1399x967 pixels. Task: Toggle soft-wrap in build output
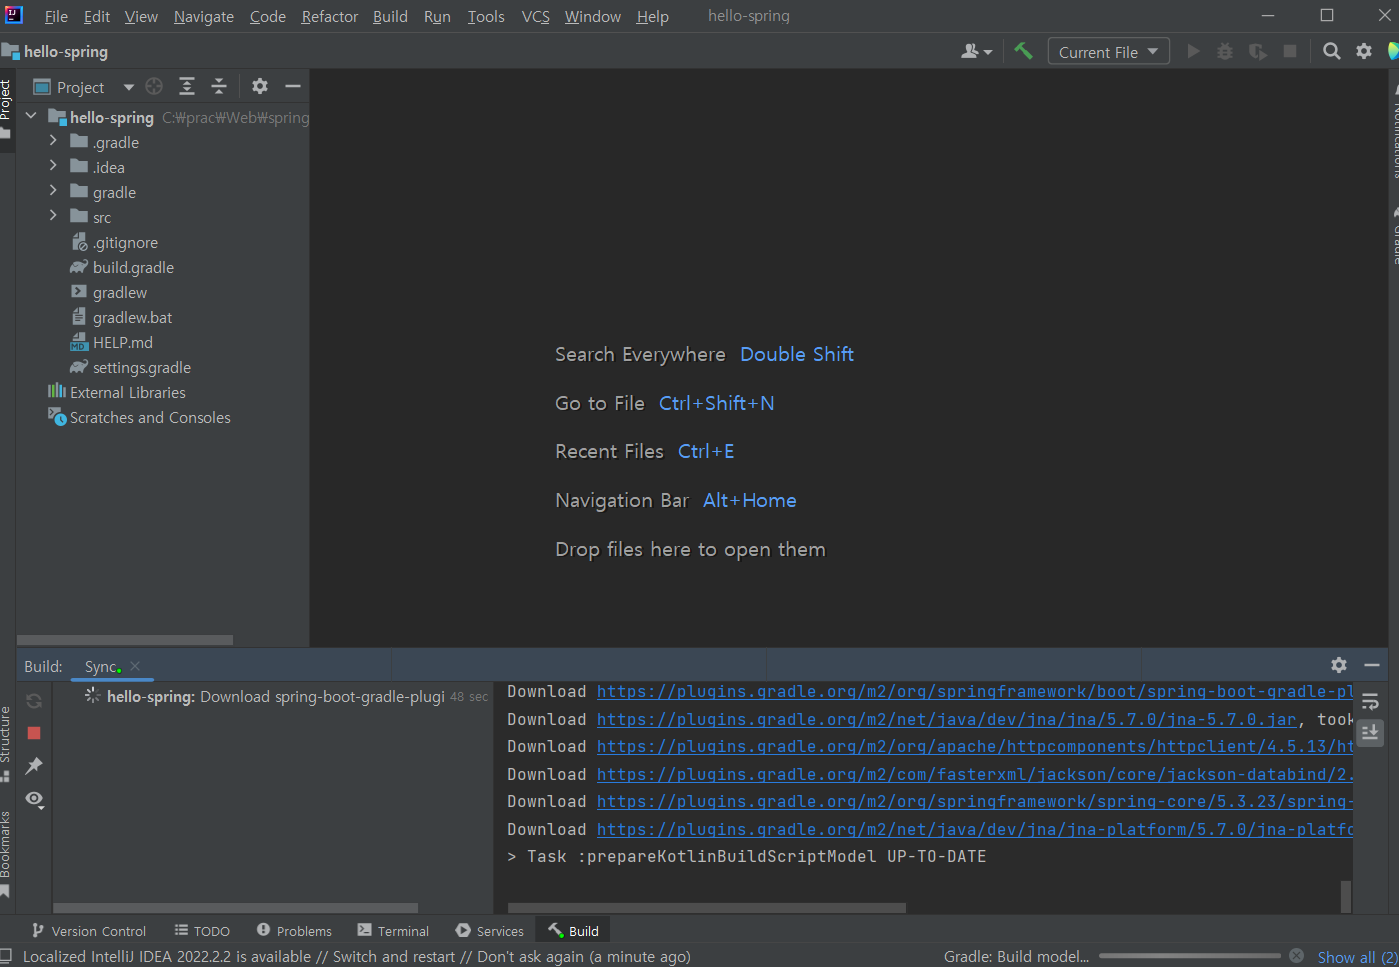pyautogui.click(x=1370, y=701)
